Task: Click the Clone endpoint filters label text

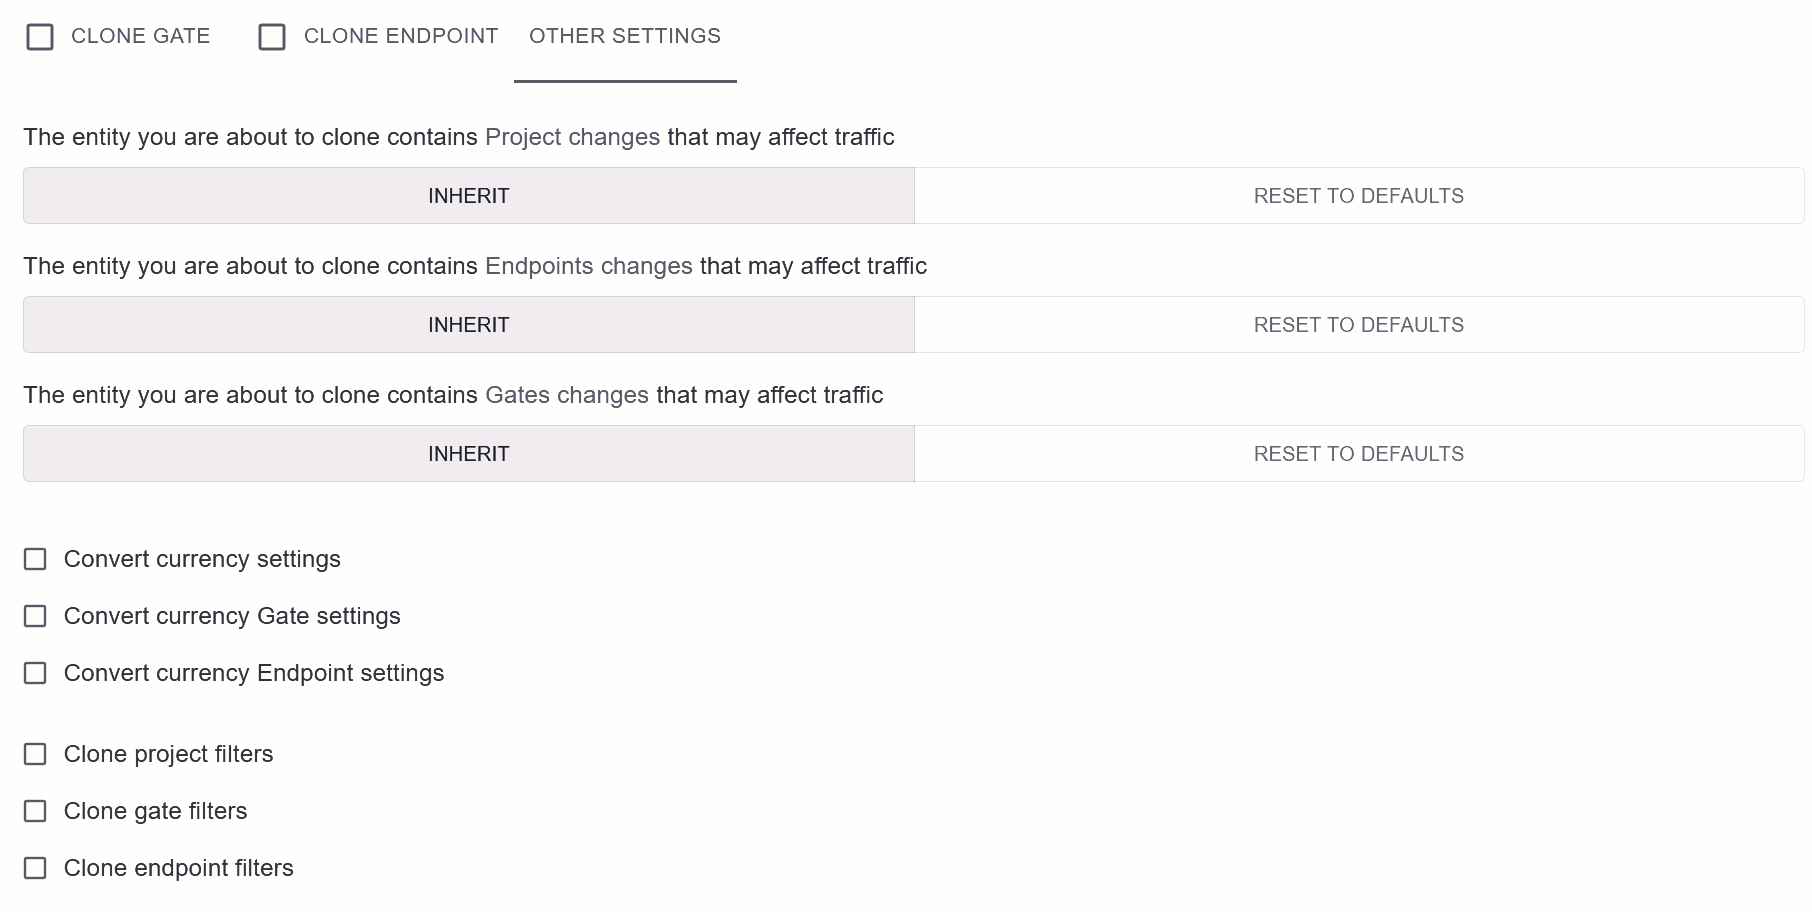Action: [179, 868]
